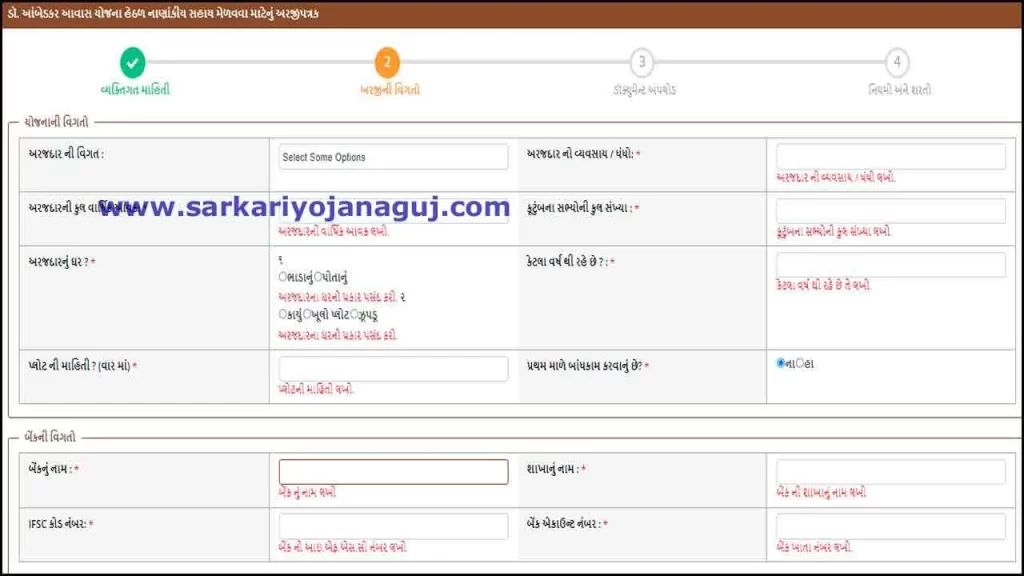Screen dimensions: 1024x576
Task: Choose the ખૂલો પ્લોટ option
Action: tap(307, 314)
